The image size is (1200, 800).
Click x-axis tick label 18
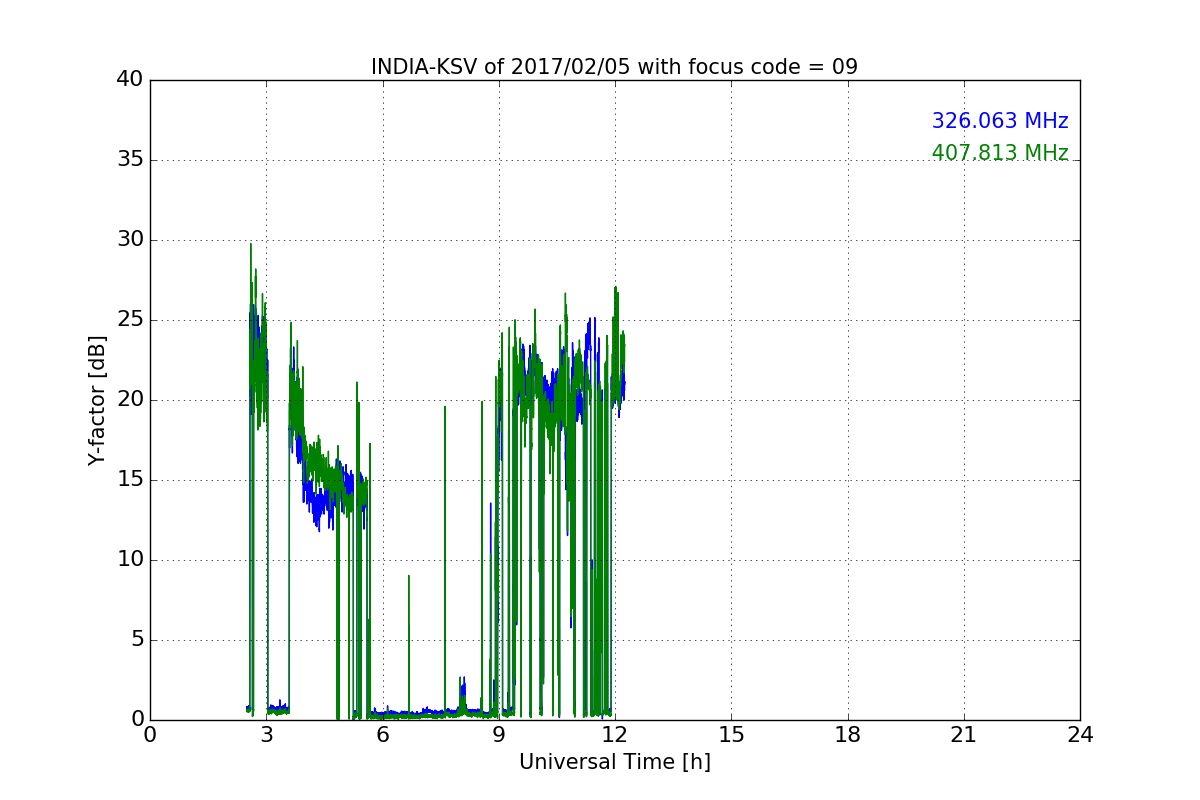point(848,735)
